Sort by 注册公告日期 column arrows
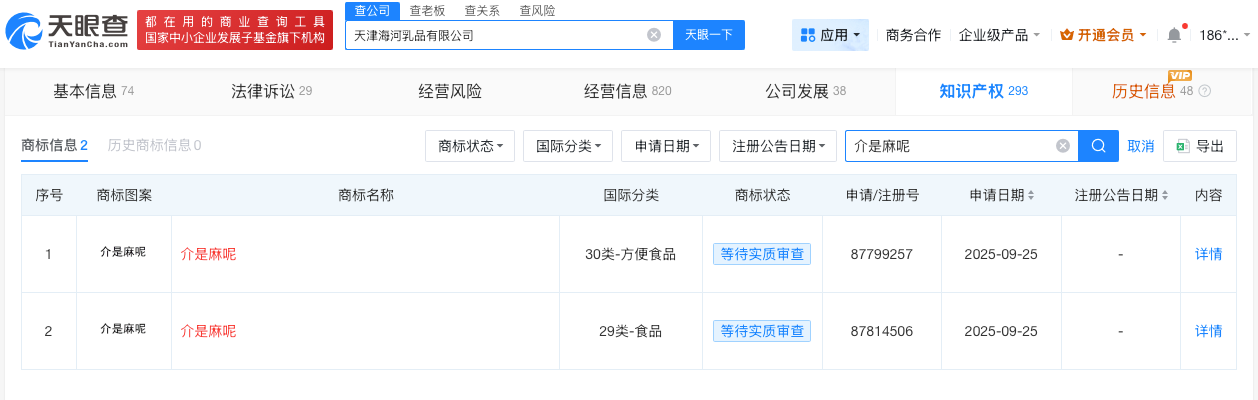This screenshot has height=400, width=1258. [1165, 195]
